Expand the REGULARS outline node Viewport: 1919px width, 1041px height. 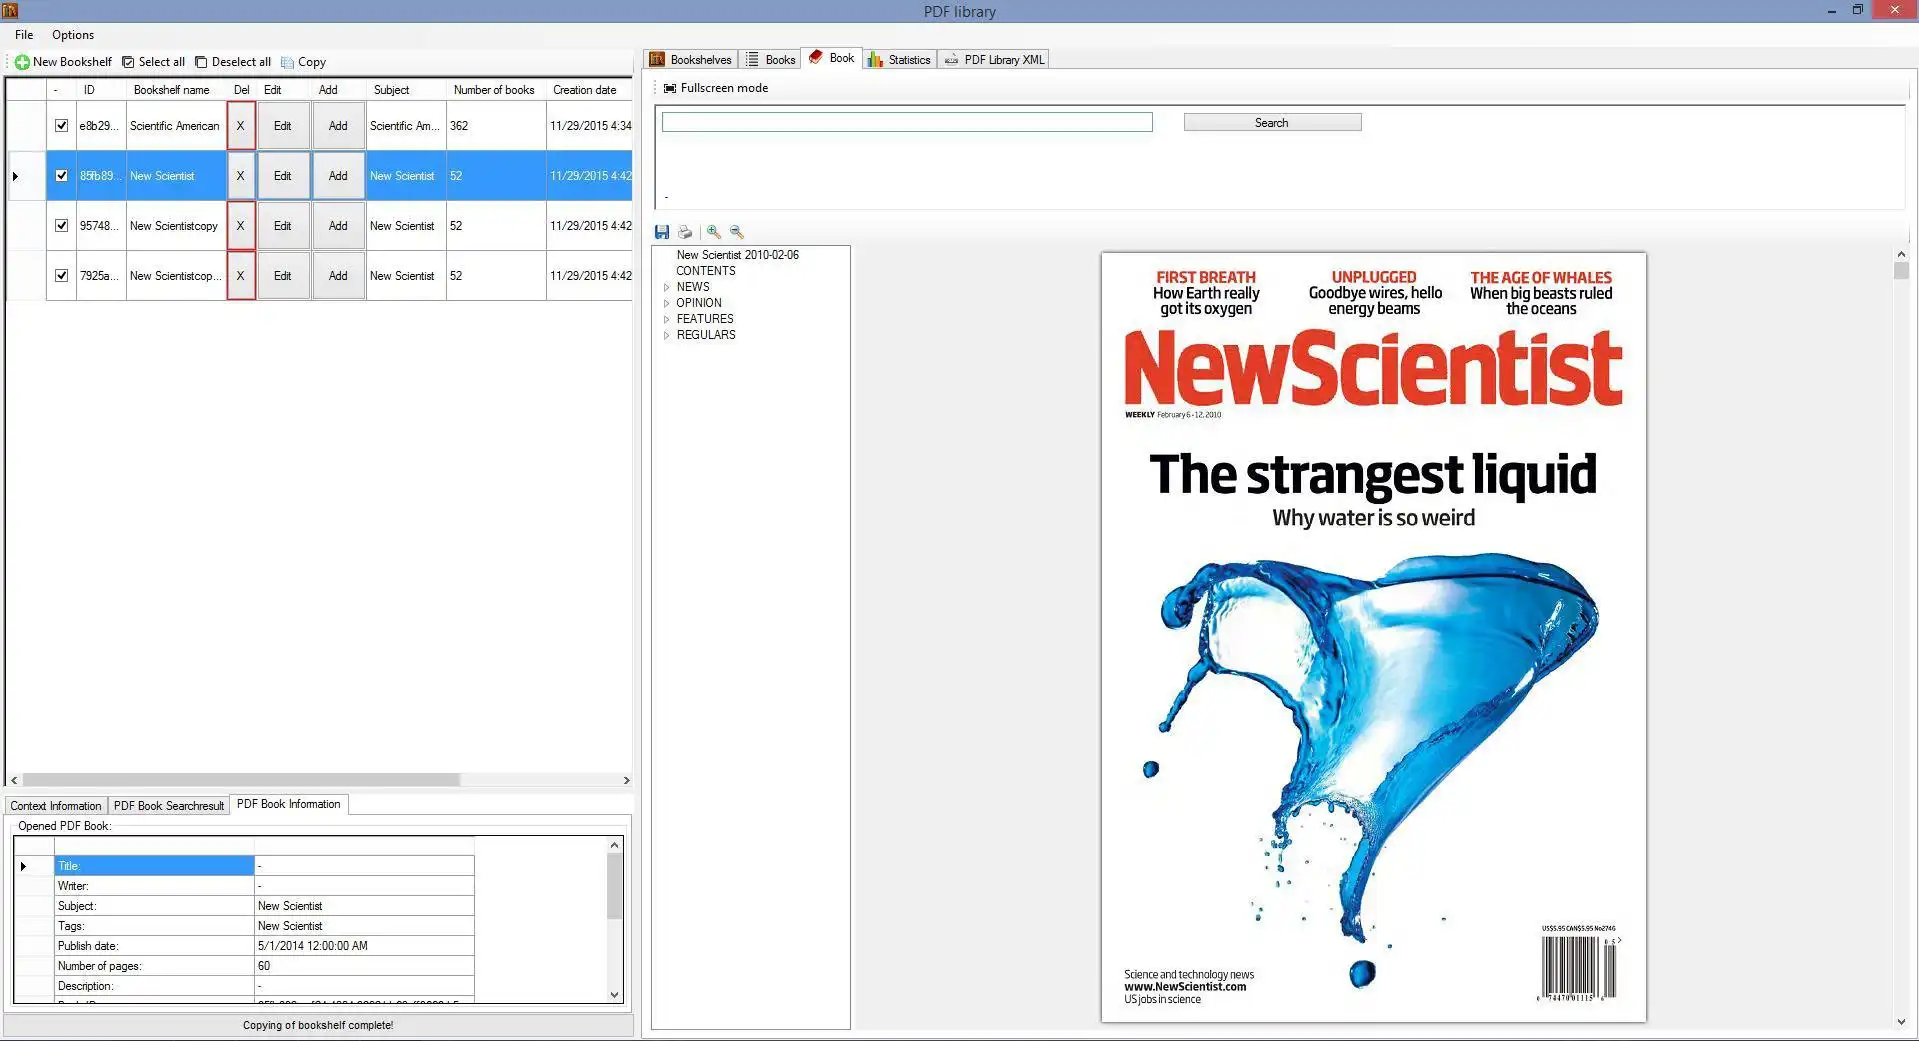point(667,335)
